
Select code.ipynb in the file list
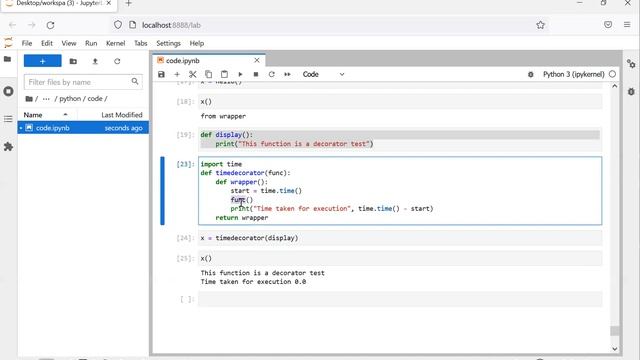tap(83, 128)
